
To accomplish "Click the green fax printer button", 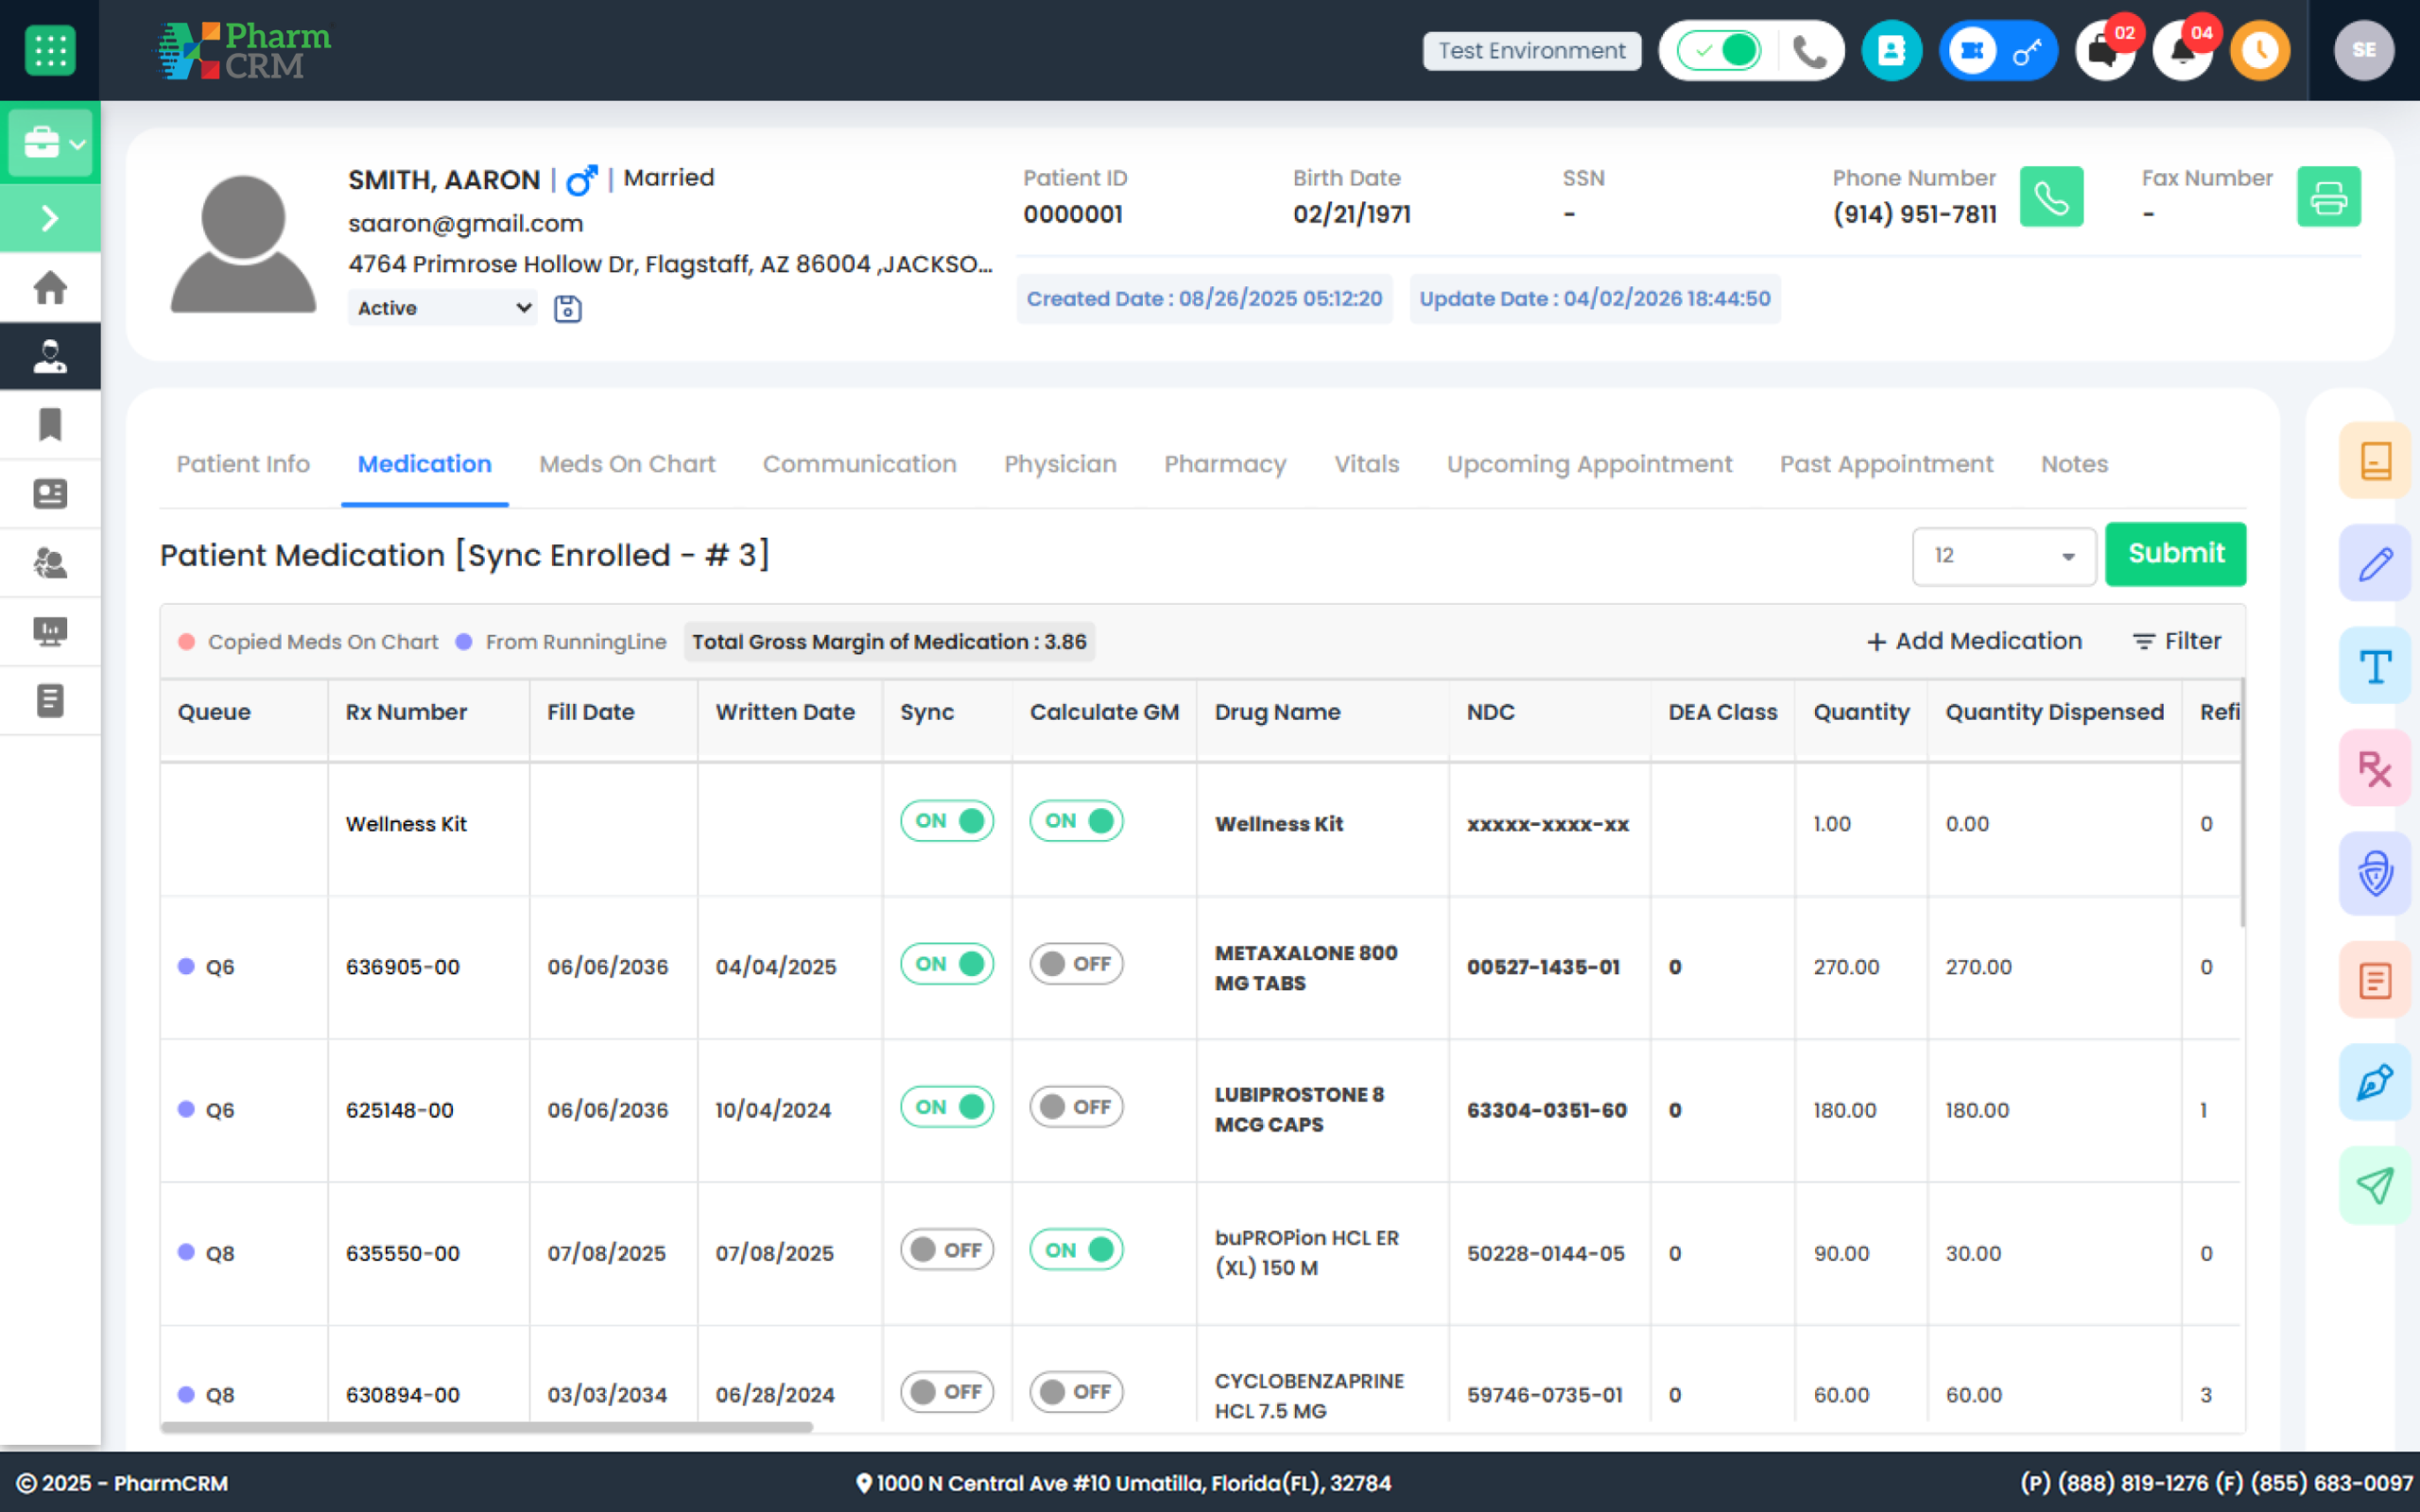I will click(x=2328, y=197).
